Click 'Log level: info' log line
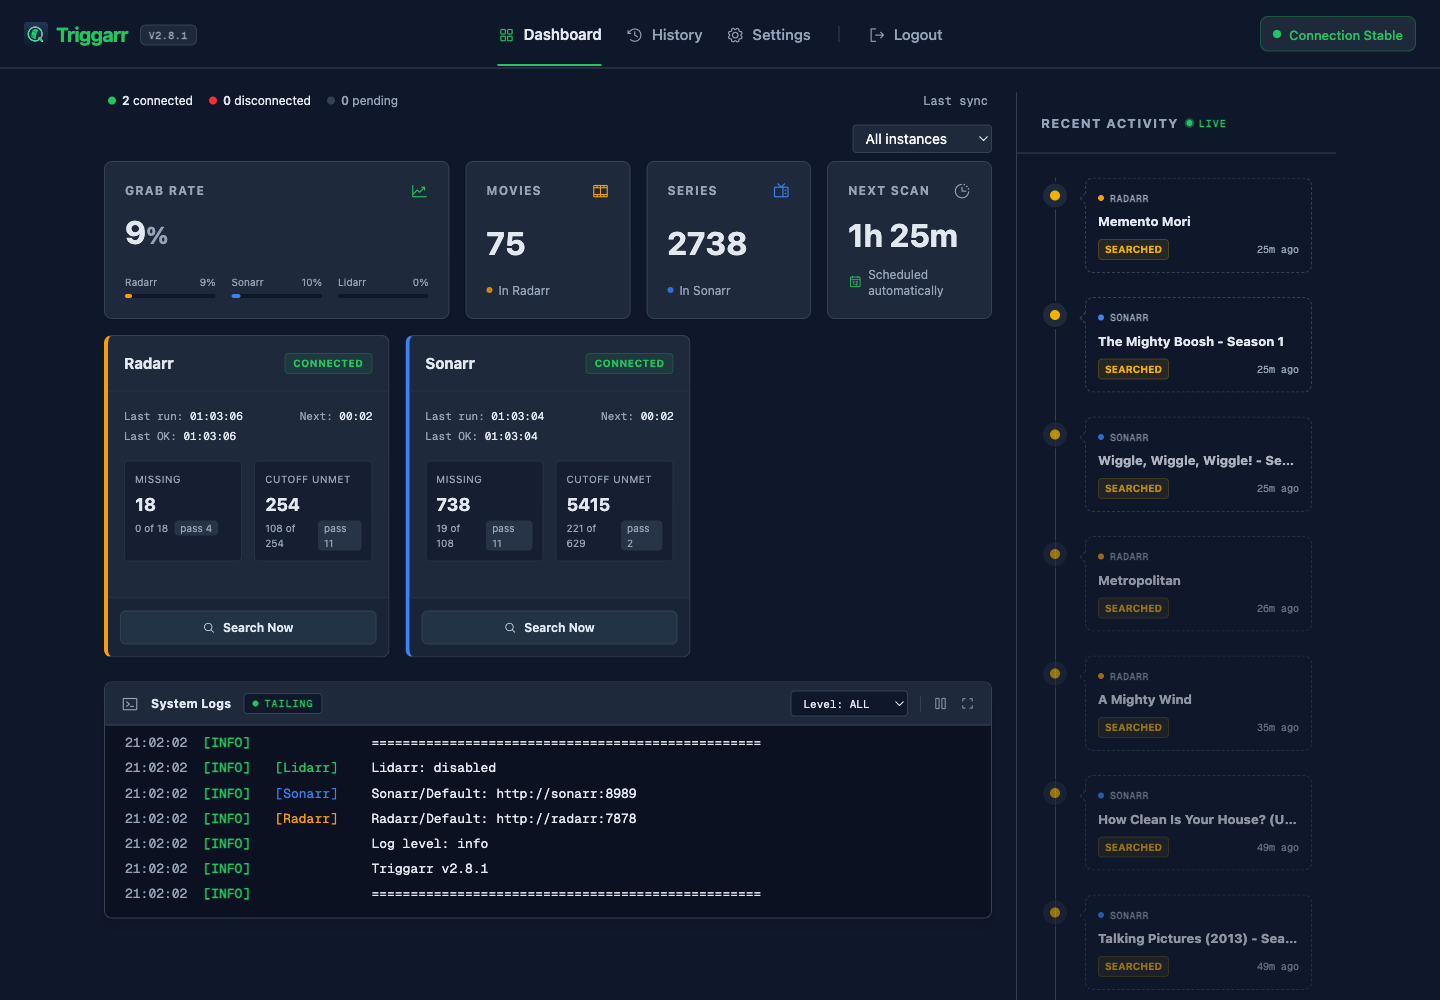Image resolution: width=1440 pixels, height=1000 pixels. pyautogui.click(x=430, y=844)
